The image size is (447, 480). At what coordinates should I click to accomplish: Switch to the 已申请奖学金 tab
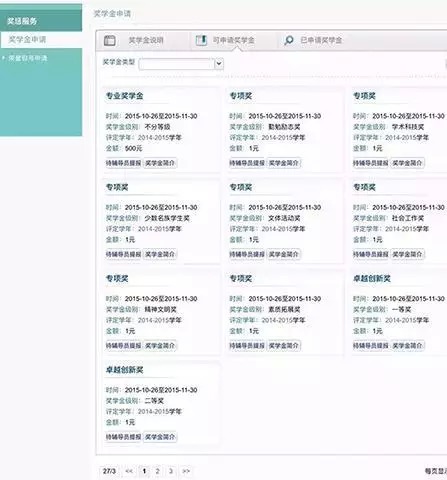tap(321, 40)
